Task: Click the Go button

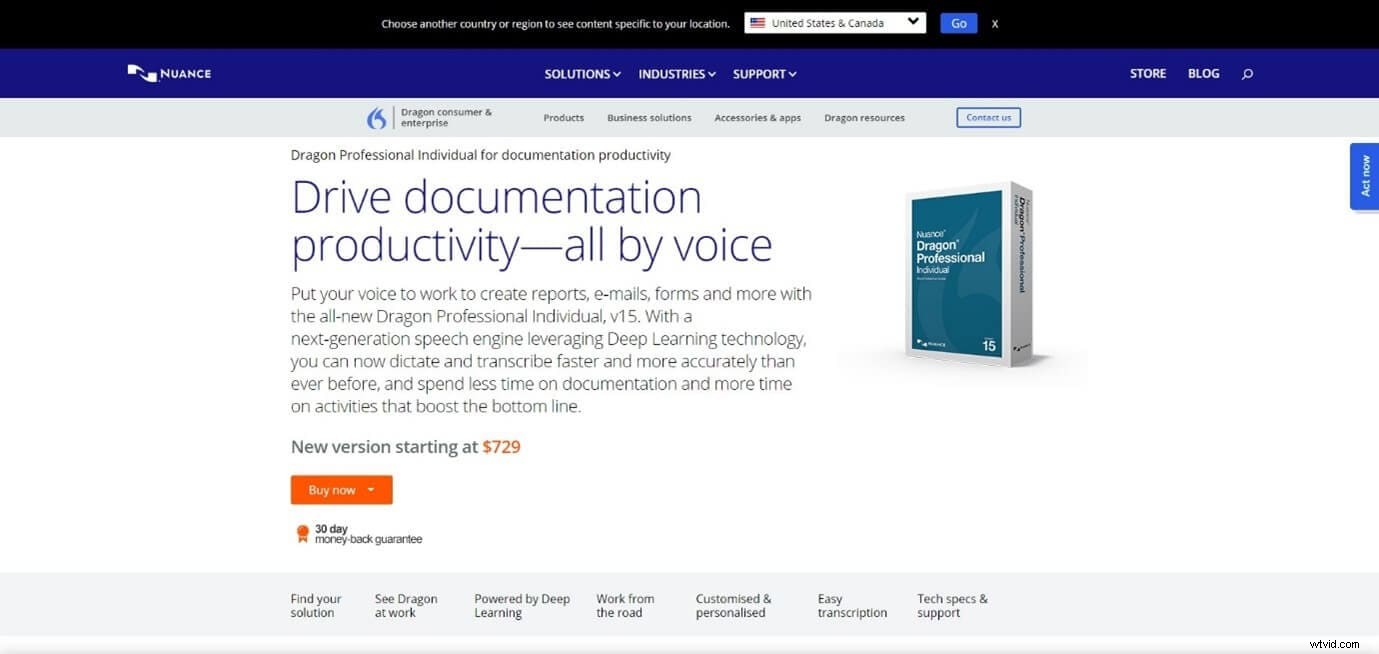Action: [x=957, y=22]
